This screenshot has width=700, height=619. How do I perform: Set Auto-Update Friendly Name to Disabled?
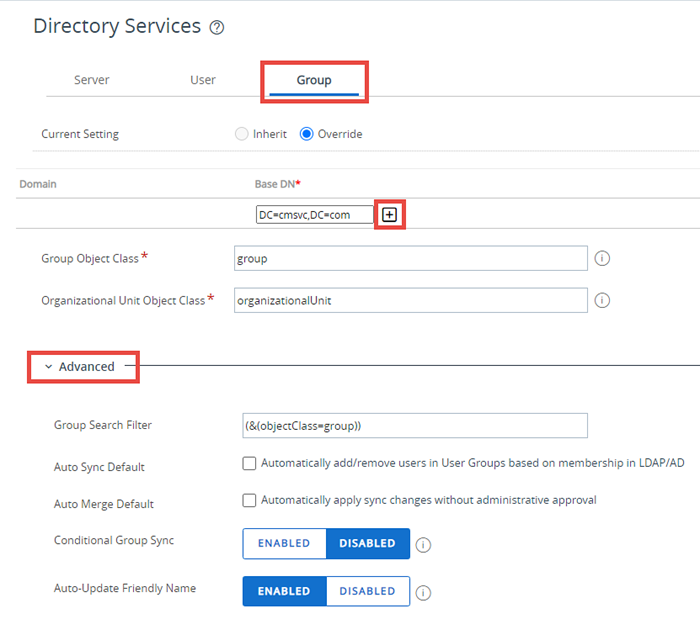368,591
